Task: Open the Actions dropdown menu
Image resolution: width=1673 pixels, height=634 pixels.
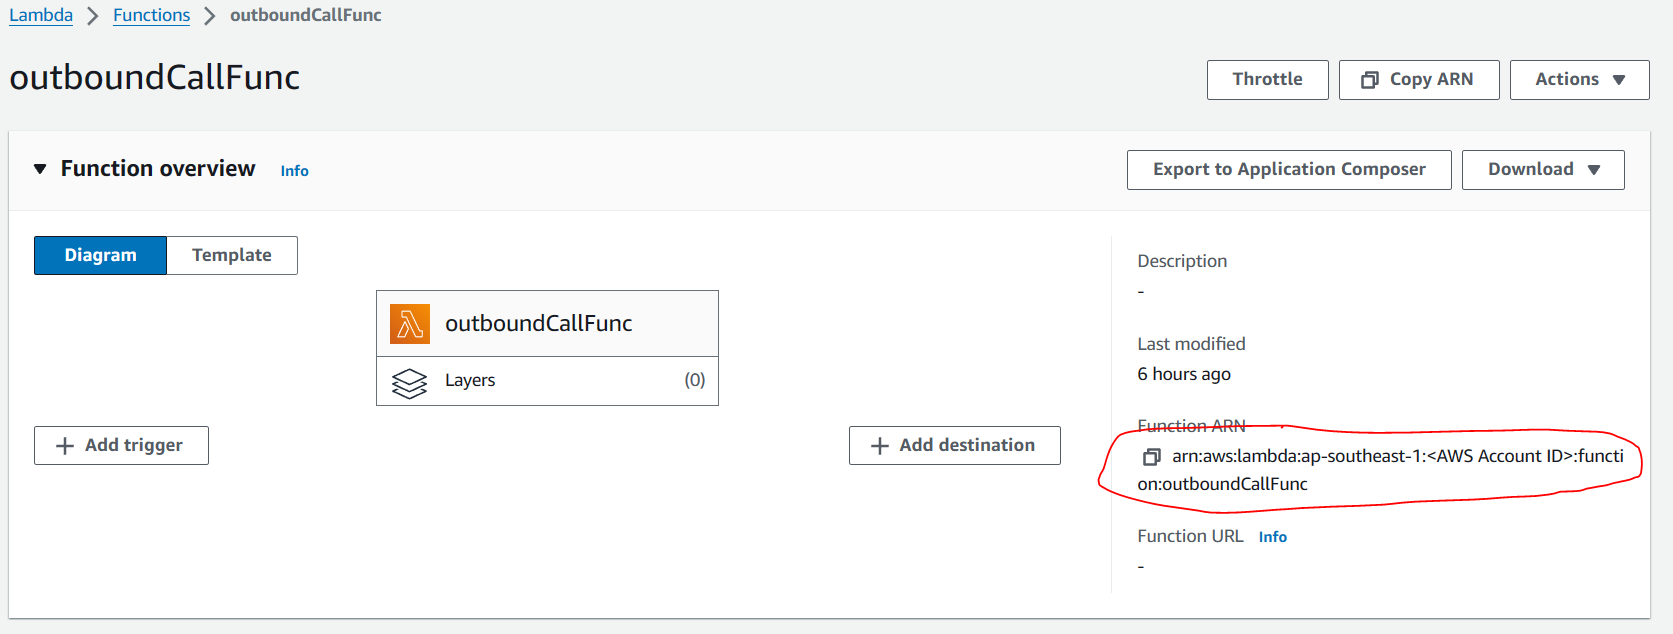Action: tap(1579, 80)
